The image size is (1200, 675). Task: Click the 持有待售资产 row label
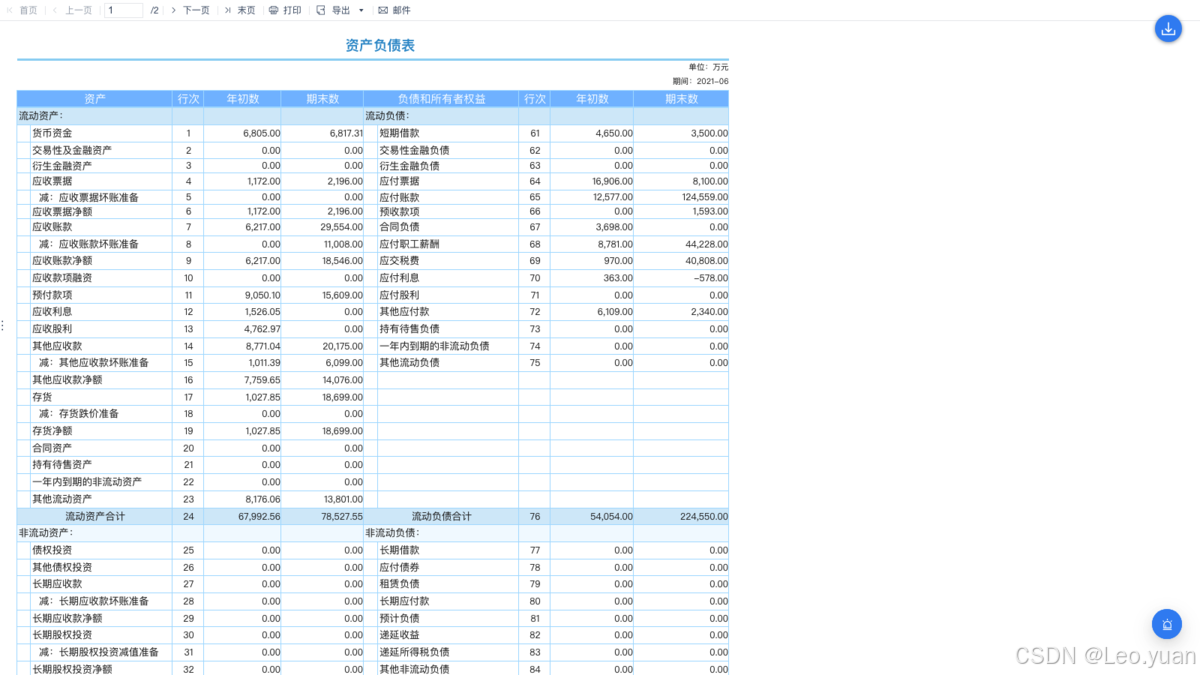click(x=62, y=465)
